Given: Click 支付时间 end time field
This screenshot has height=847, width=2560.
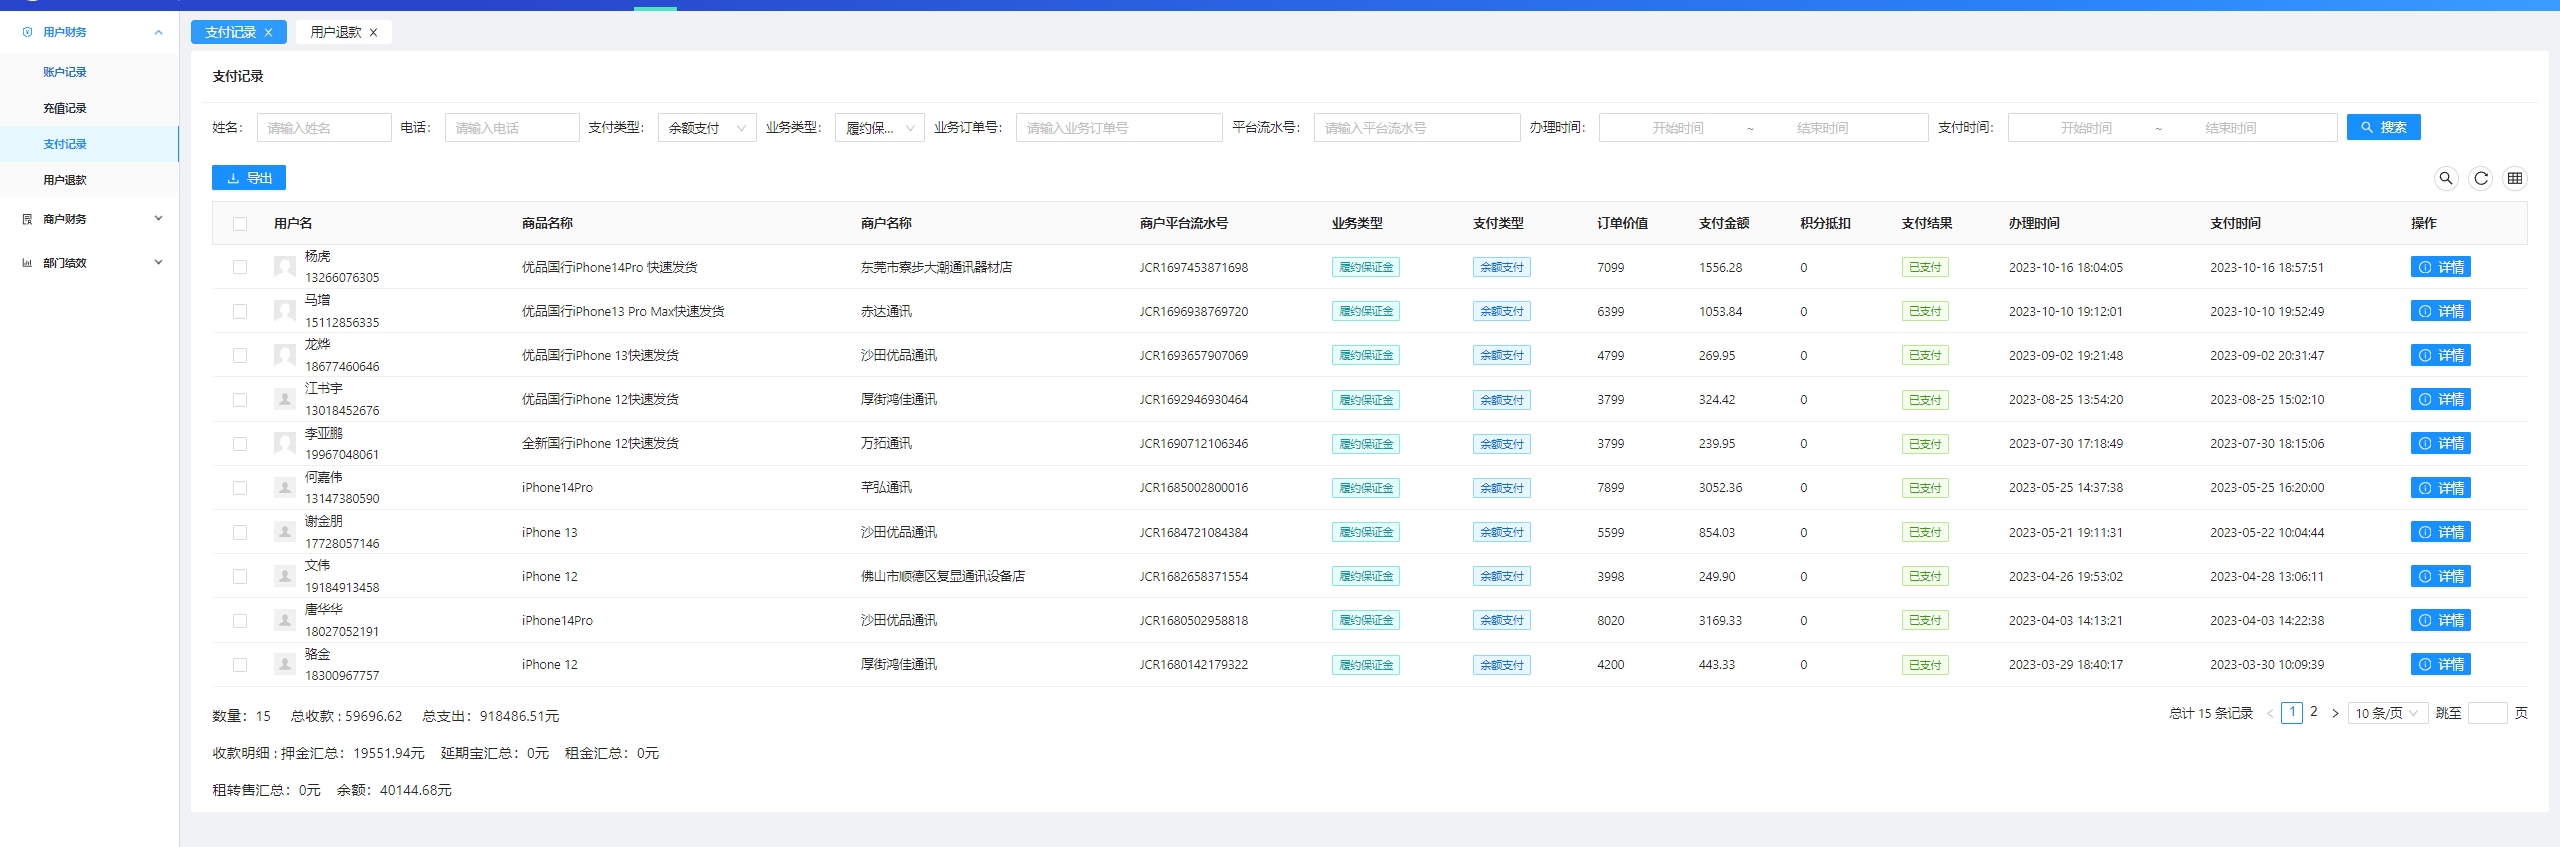Looking at the screenshot, I should [2230, 128].
